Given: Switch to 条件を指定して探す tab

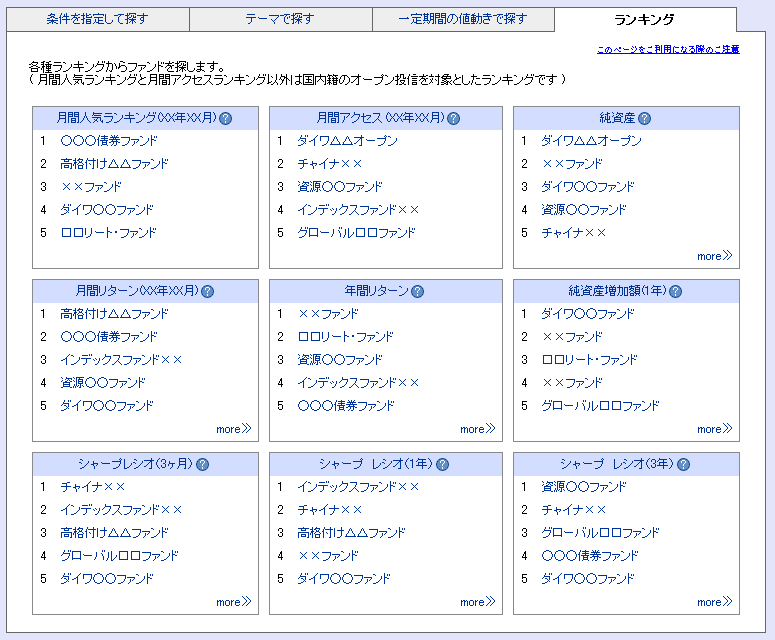Looking at the screenshot, I should pos(98,19).
